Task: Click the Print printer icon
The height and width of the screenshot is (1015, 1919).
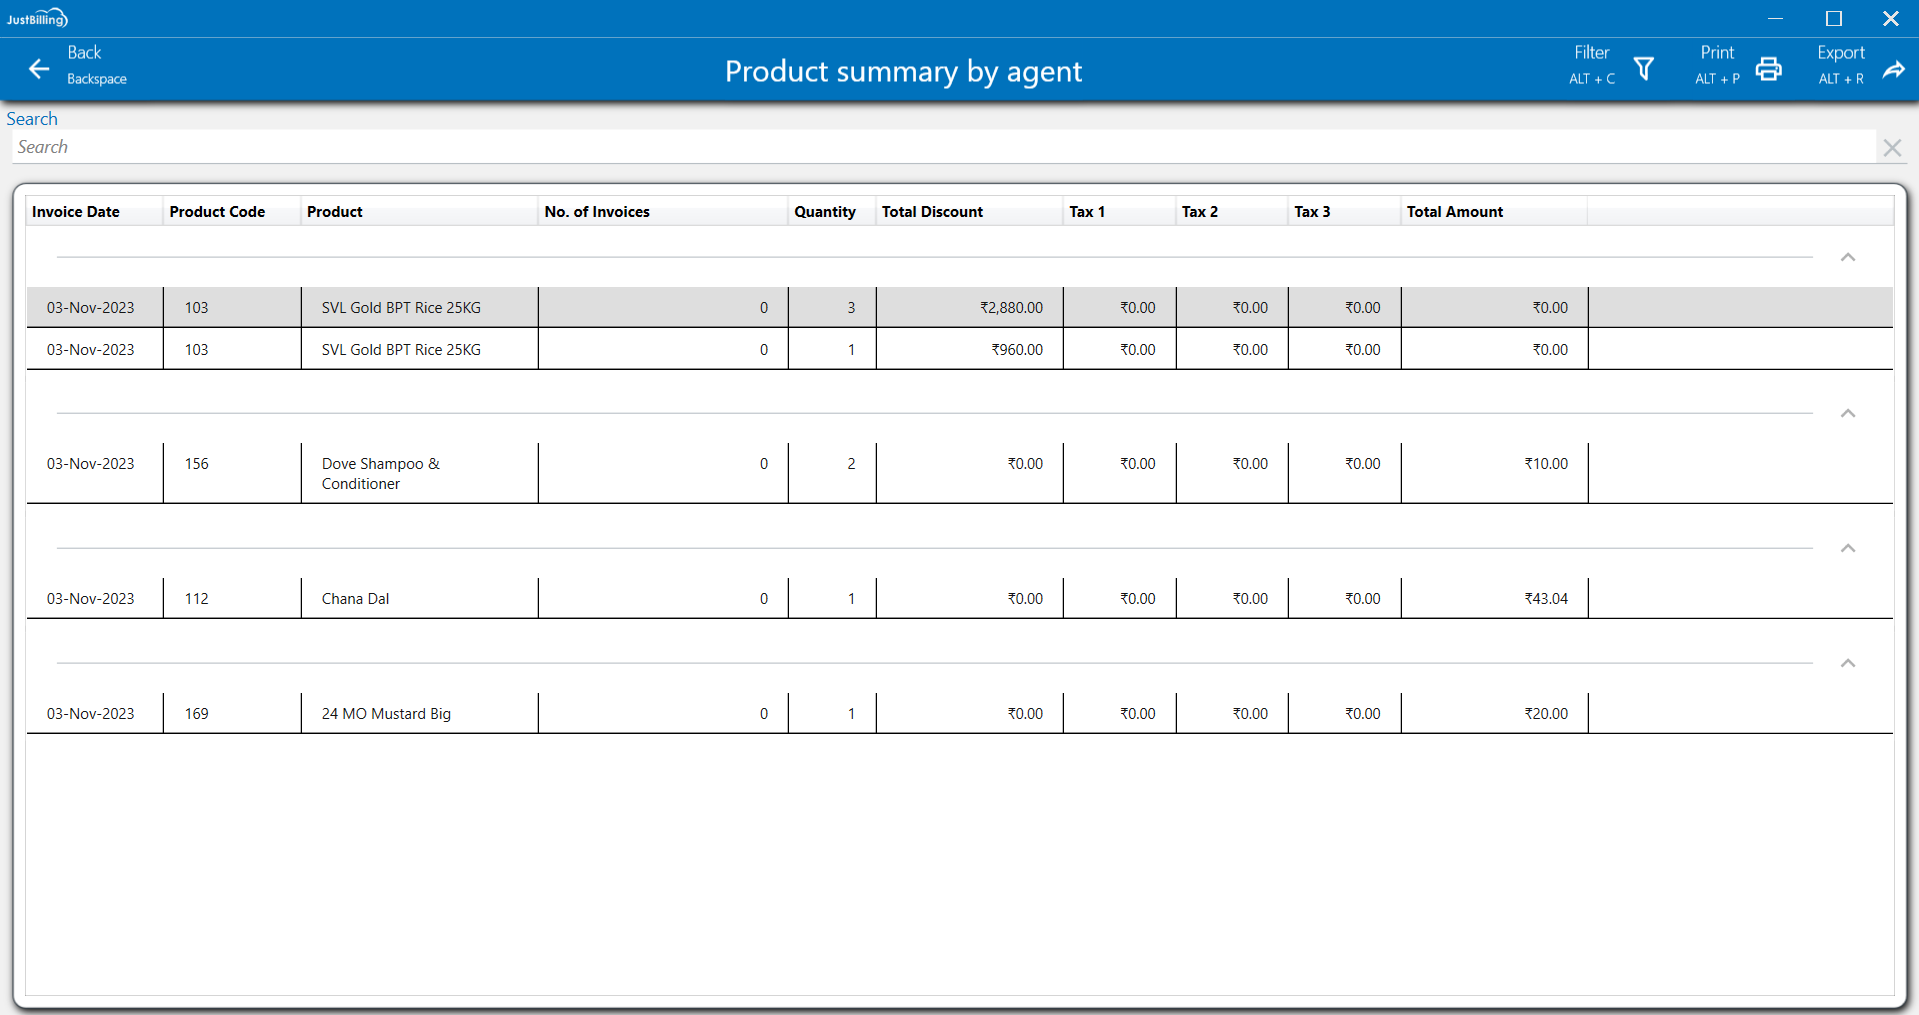Action: 1768,68
